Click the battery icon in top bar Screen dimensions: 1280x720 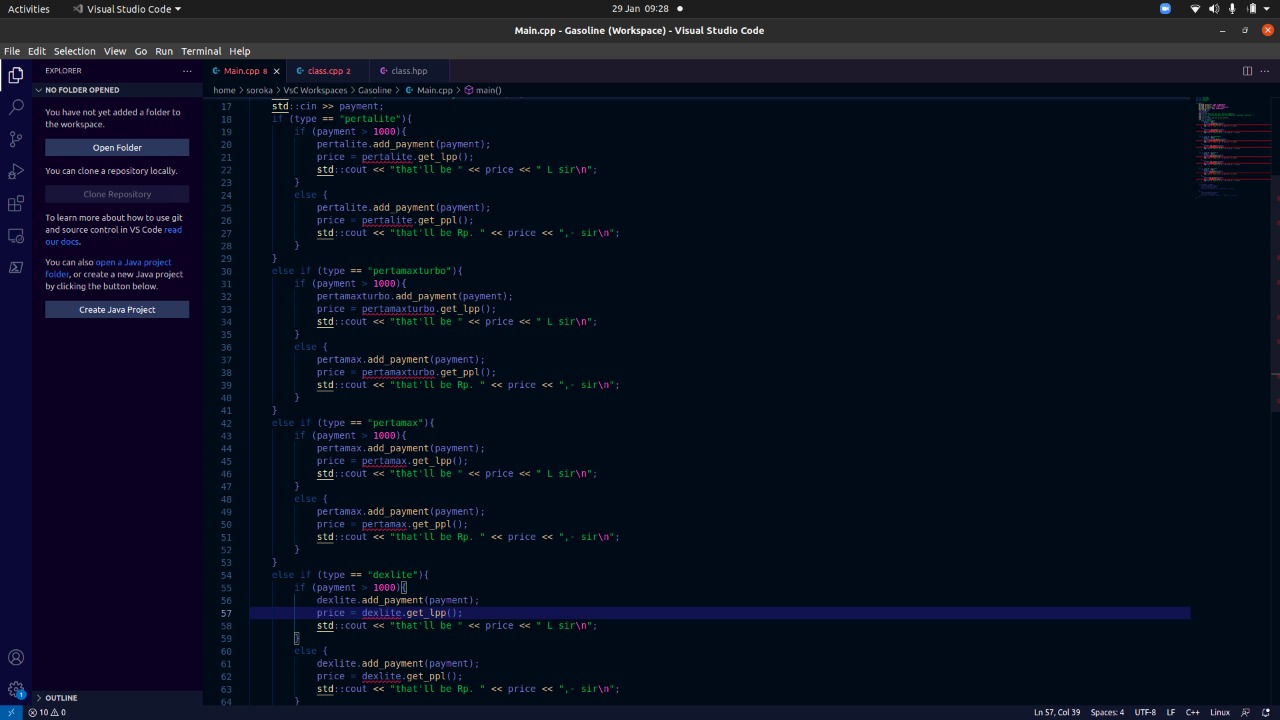point(1251,9)
